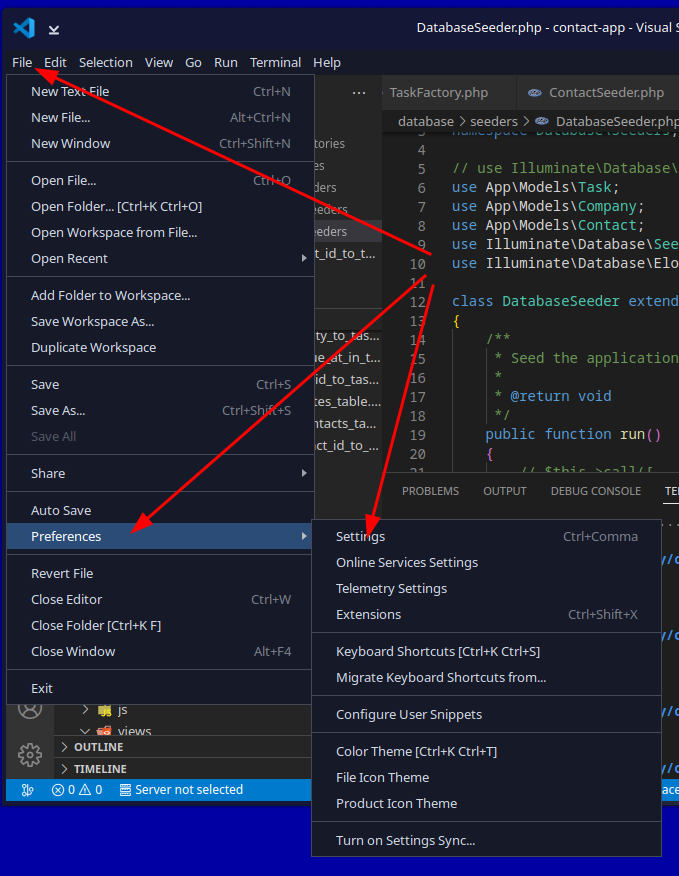Click the remote window status bar icon
The width and height of the screenshot is (679, 876).
[x=27, y=789]
